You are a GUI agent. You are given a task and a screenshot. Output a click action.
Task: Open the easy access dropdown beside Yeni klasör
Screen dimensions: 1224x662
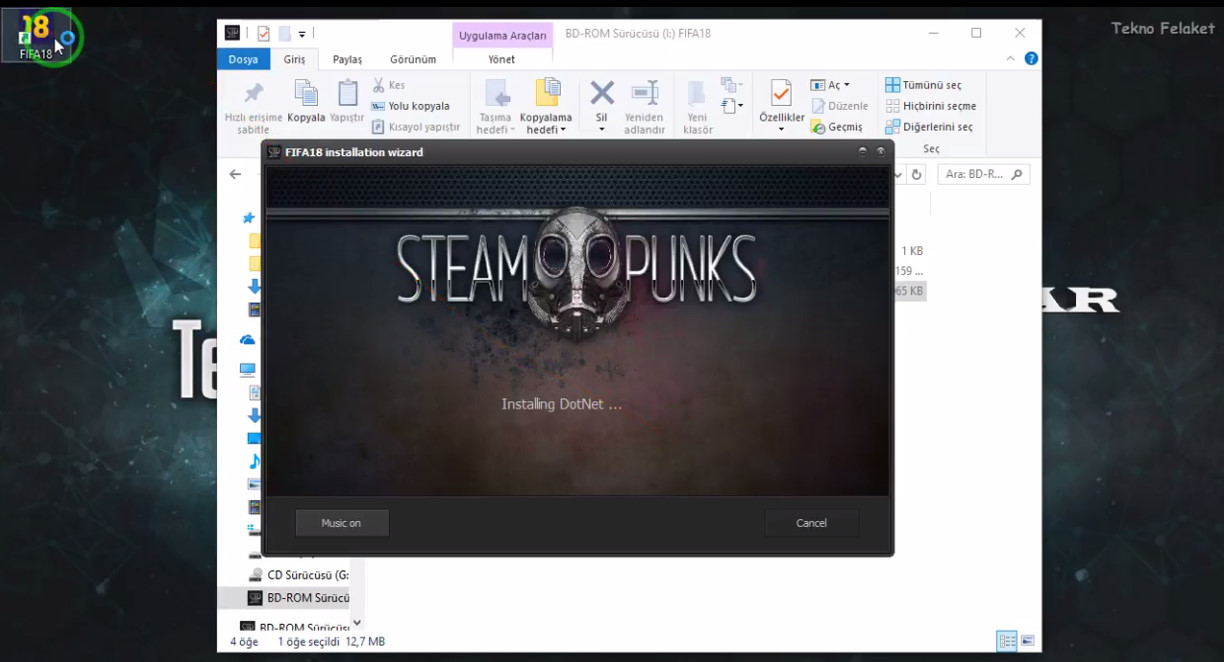(x=731, y=105)
